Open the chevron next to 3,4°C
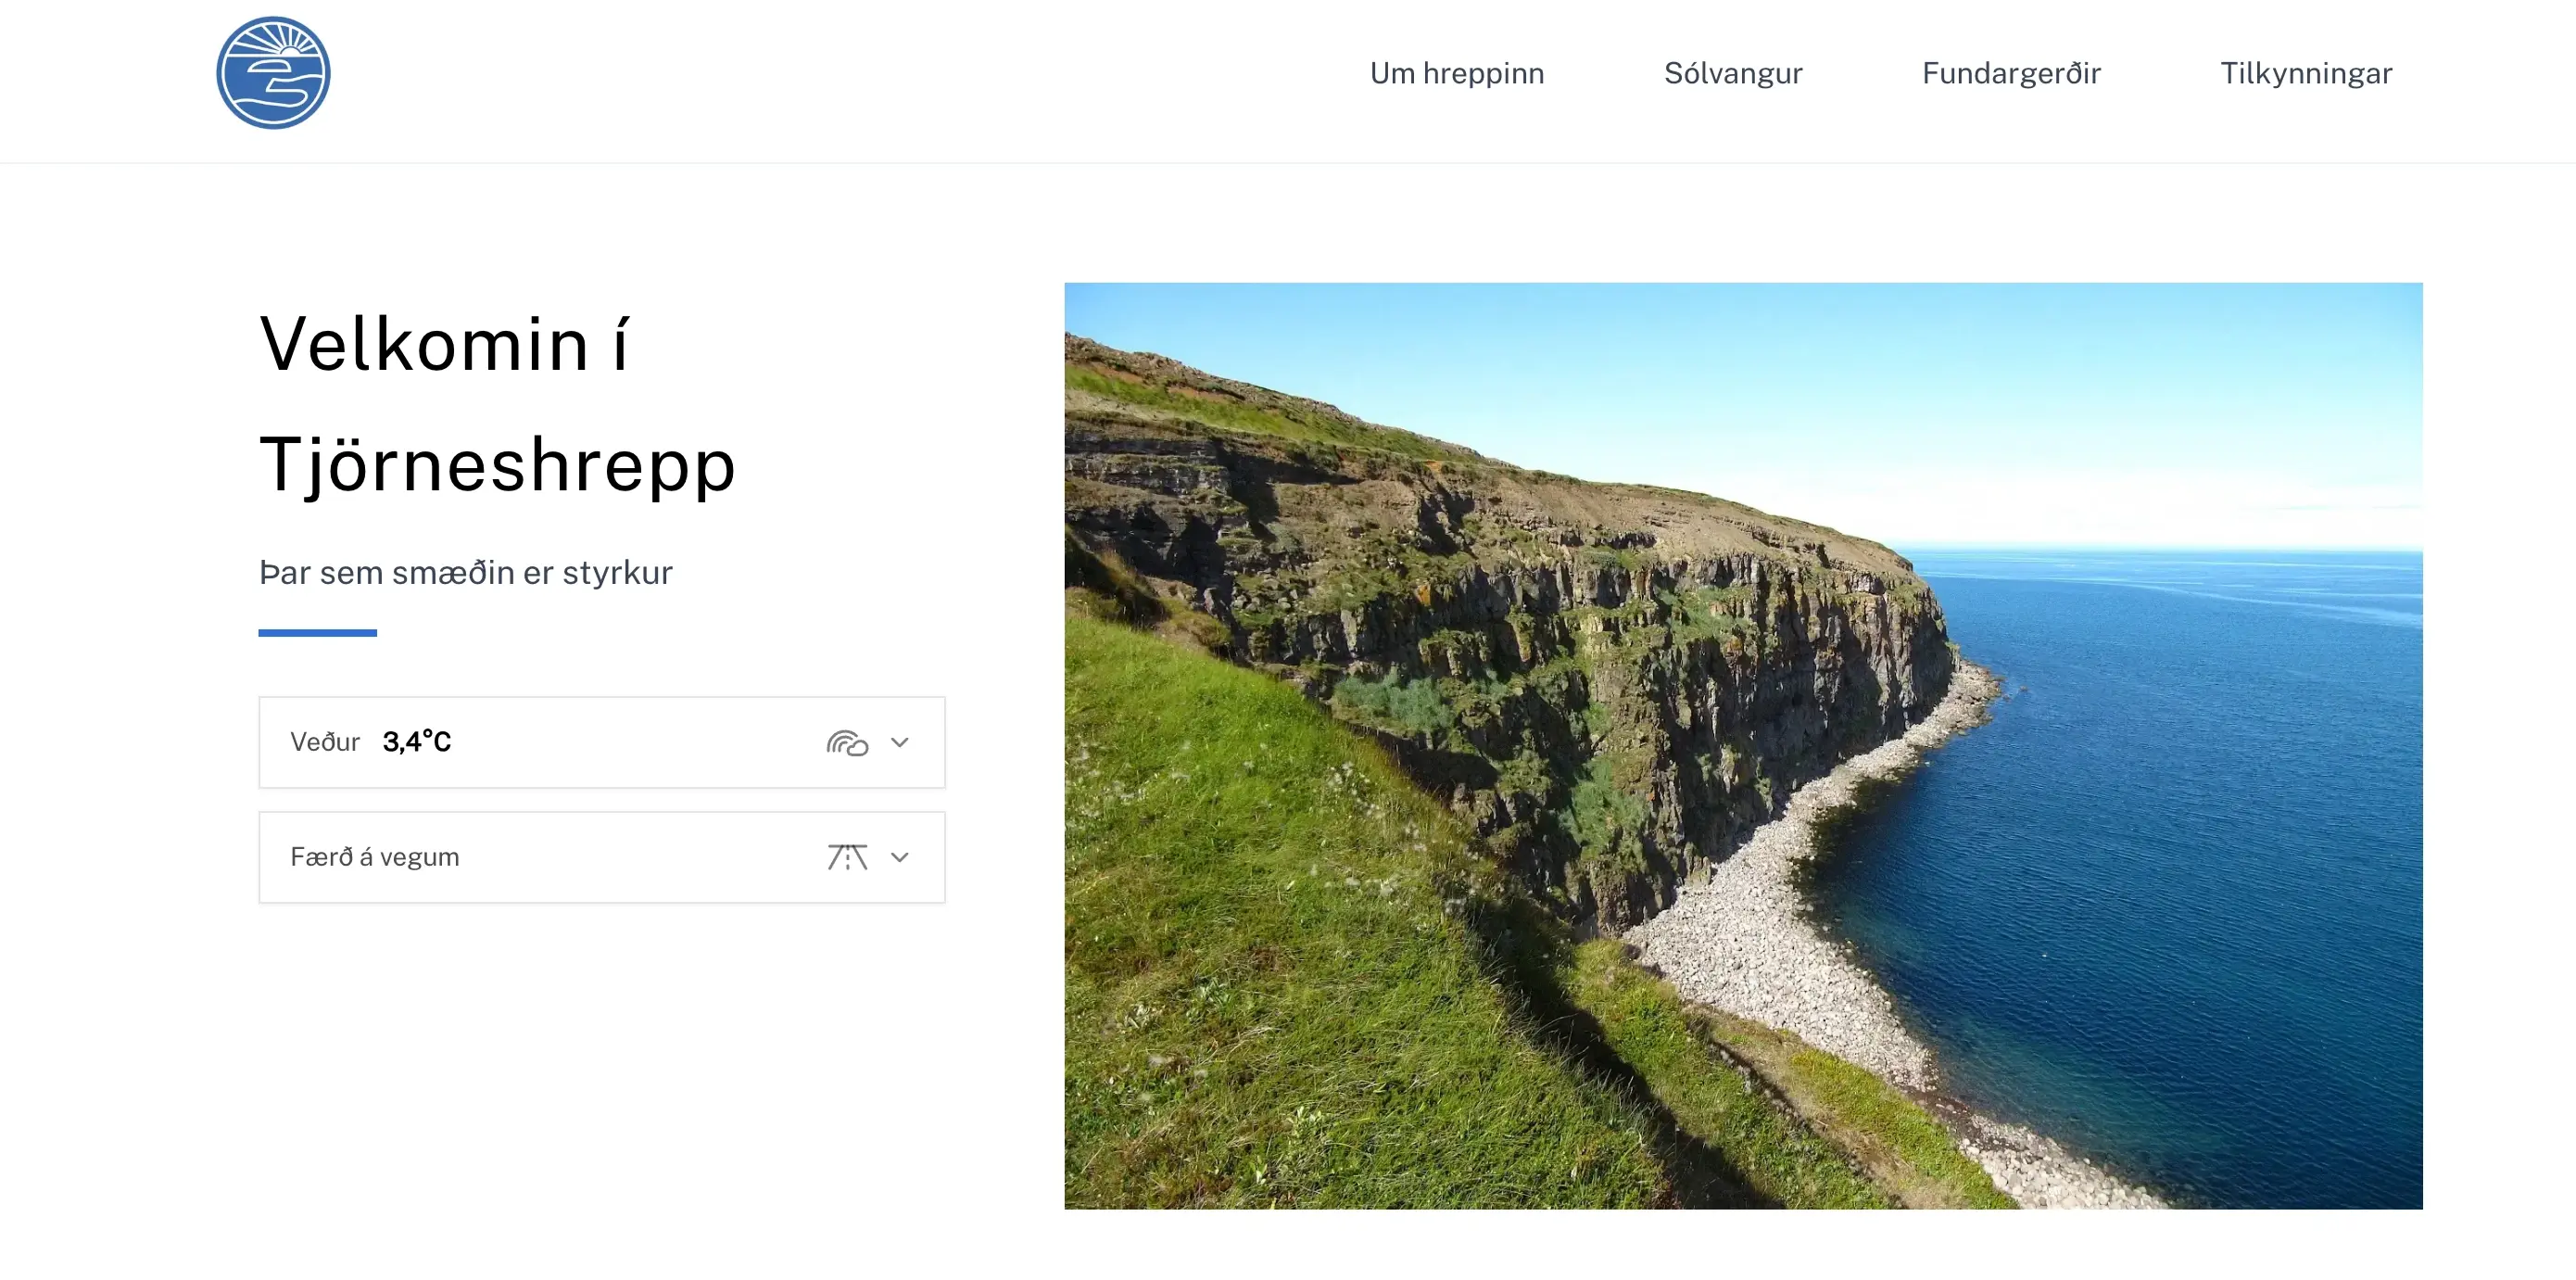The image size is (2576, 1280). coord(901,742)
